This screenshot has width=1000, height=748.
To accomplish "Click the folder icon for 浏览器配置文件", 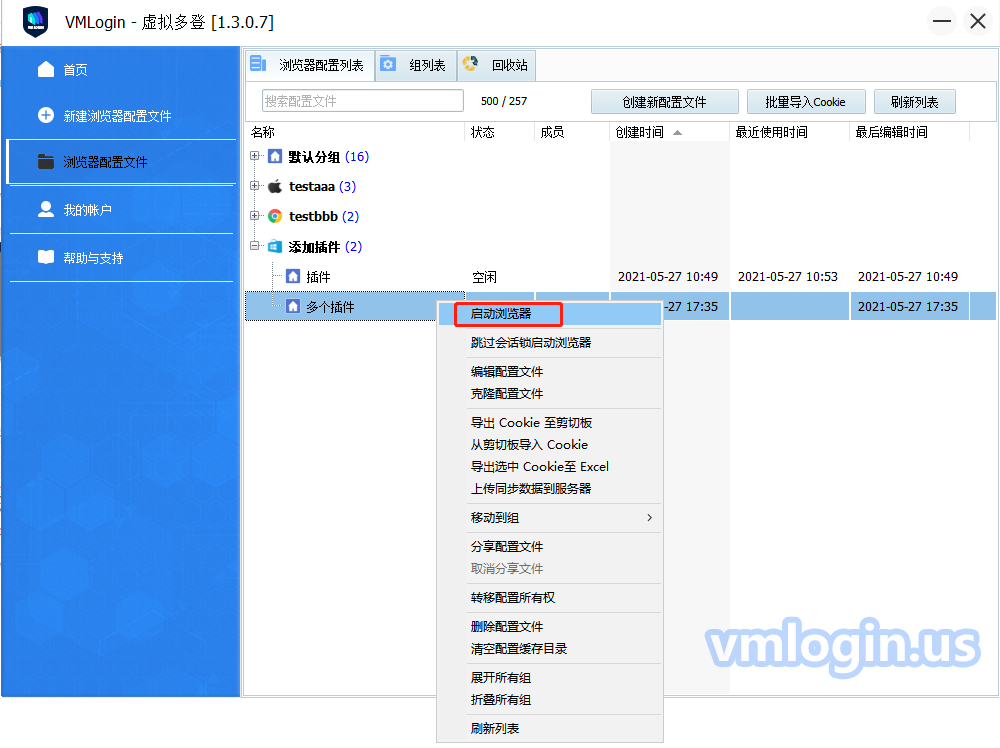I will click(x=46, y=161).
